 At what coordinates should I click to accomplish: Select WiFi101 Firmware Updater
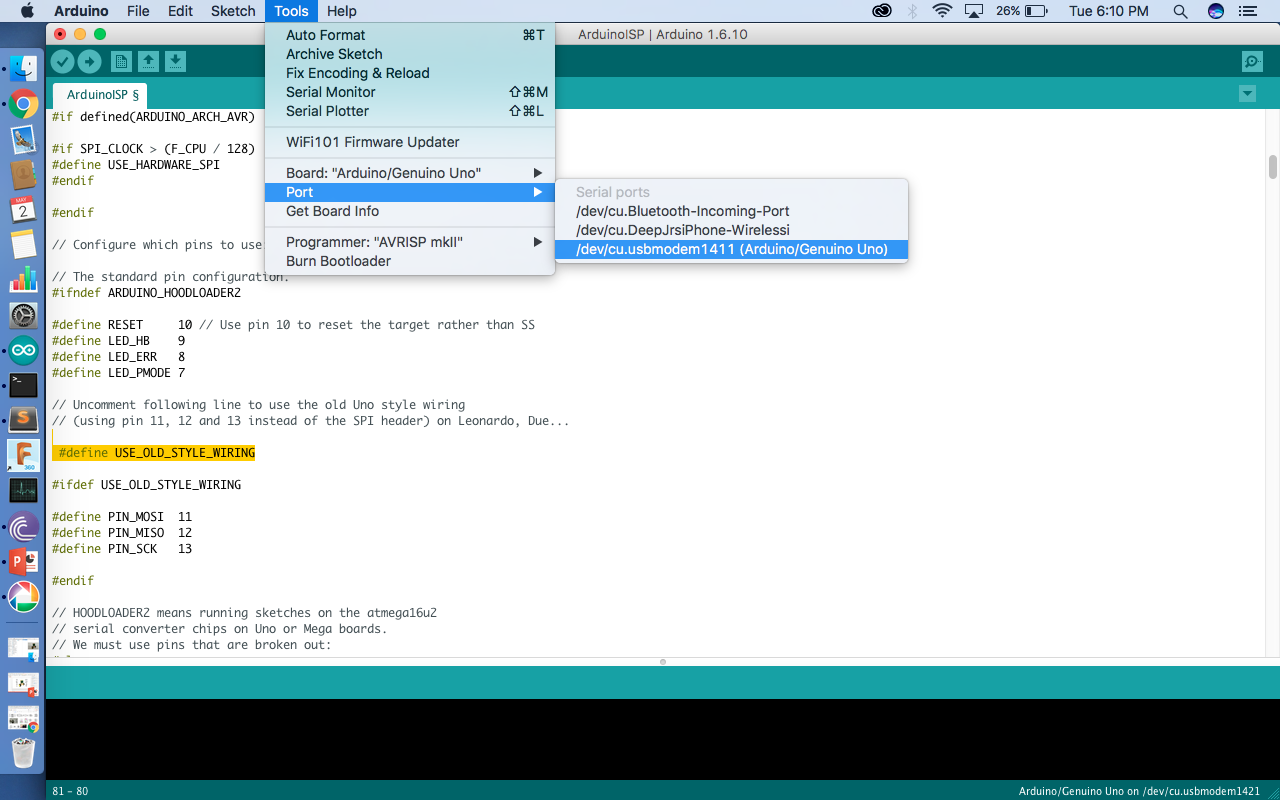pyautogui.click(x=410, y=142)
